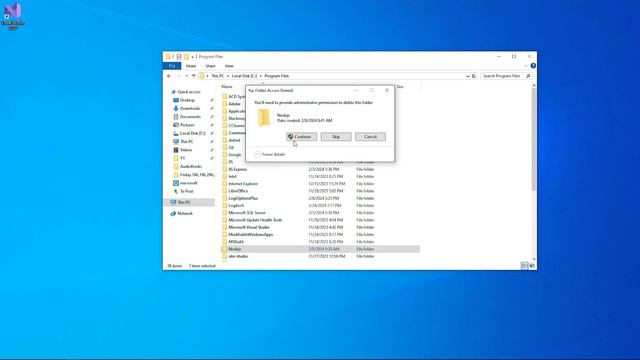The width and height of the screenshot is (640, 360).
Task: Sort by the Name column header
Action: [227, 87]
